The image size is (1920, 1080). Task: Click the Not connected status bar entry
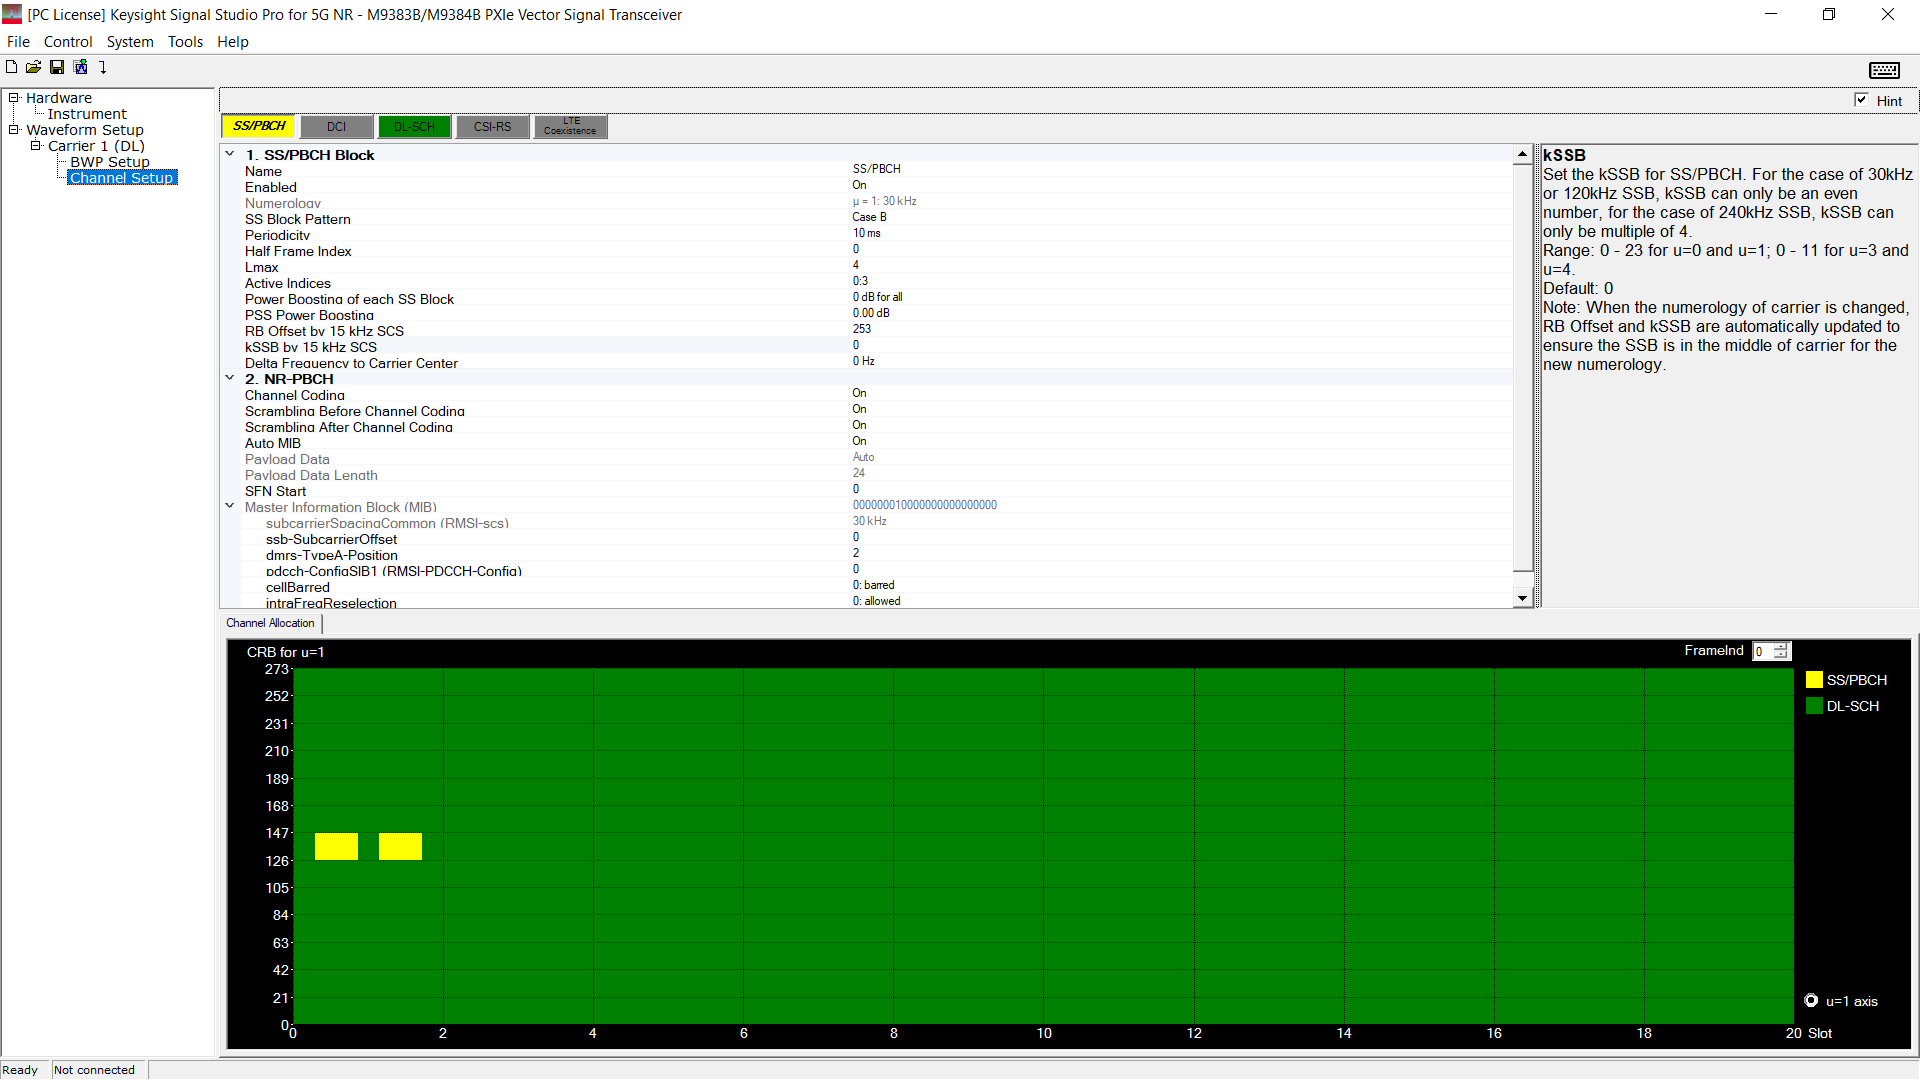tap(95, 1070)
